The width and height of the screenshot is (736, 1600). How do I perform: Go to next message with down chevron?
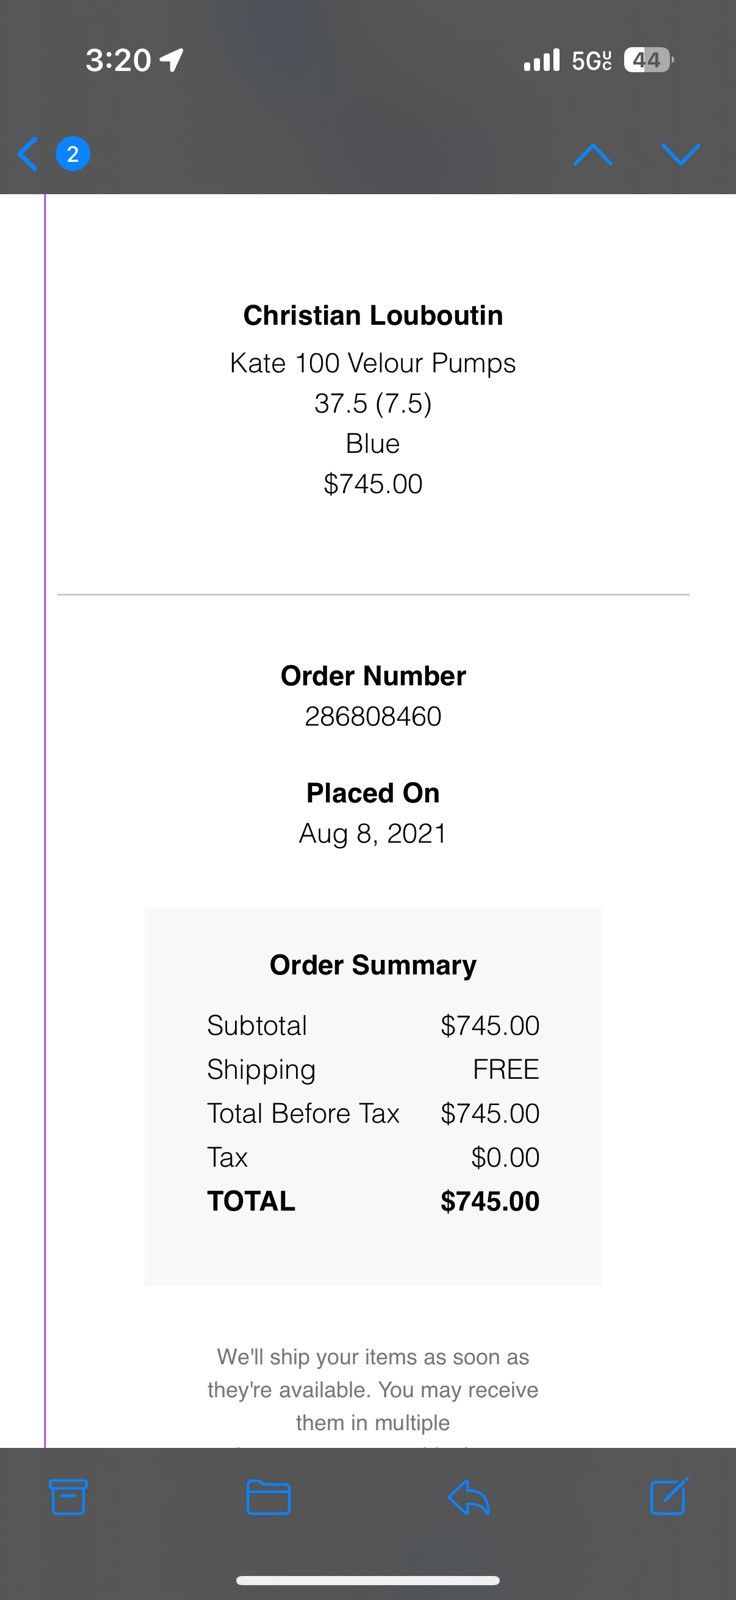(681, 154)
